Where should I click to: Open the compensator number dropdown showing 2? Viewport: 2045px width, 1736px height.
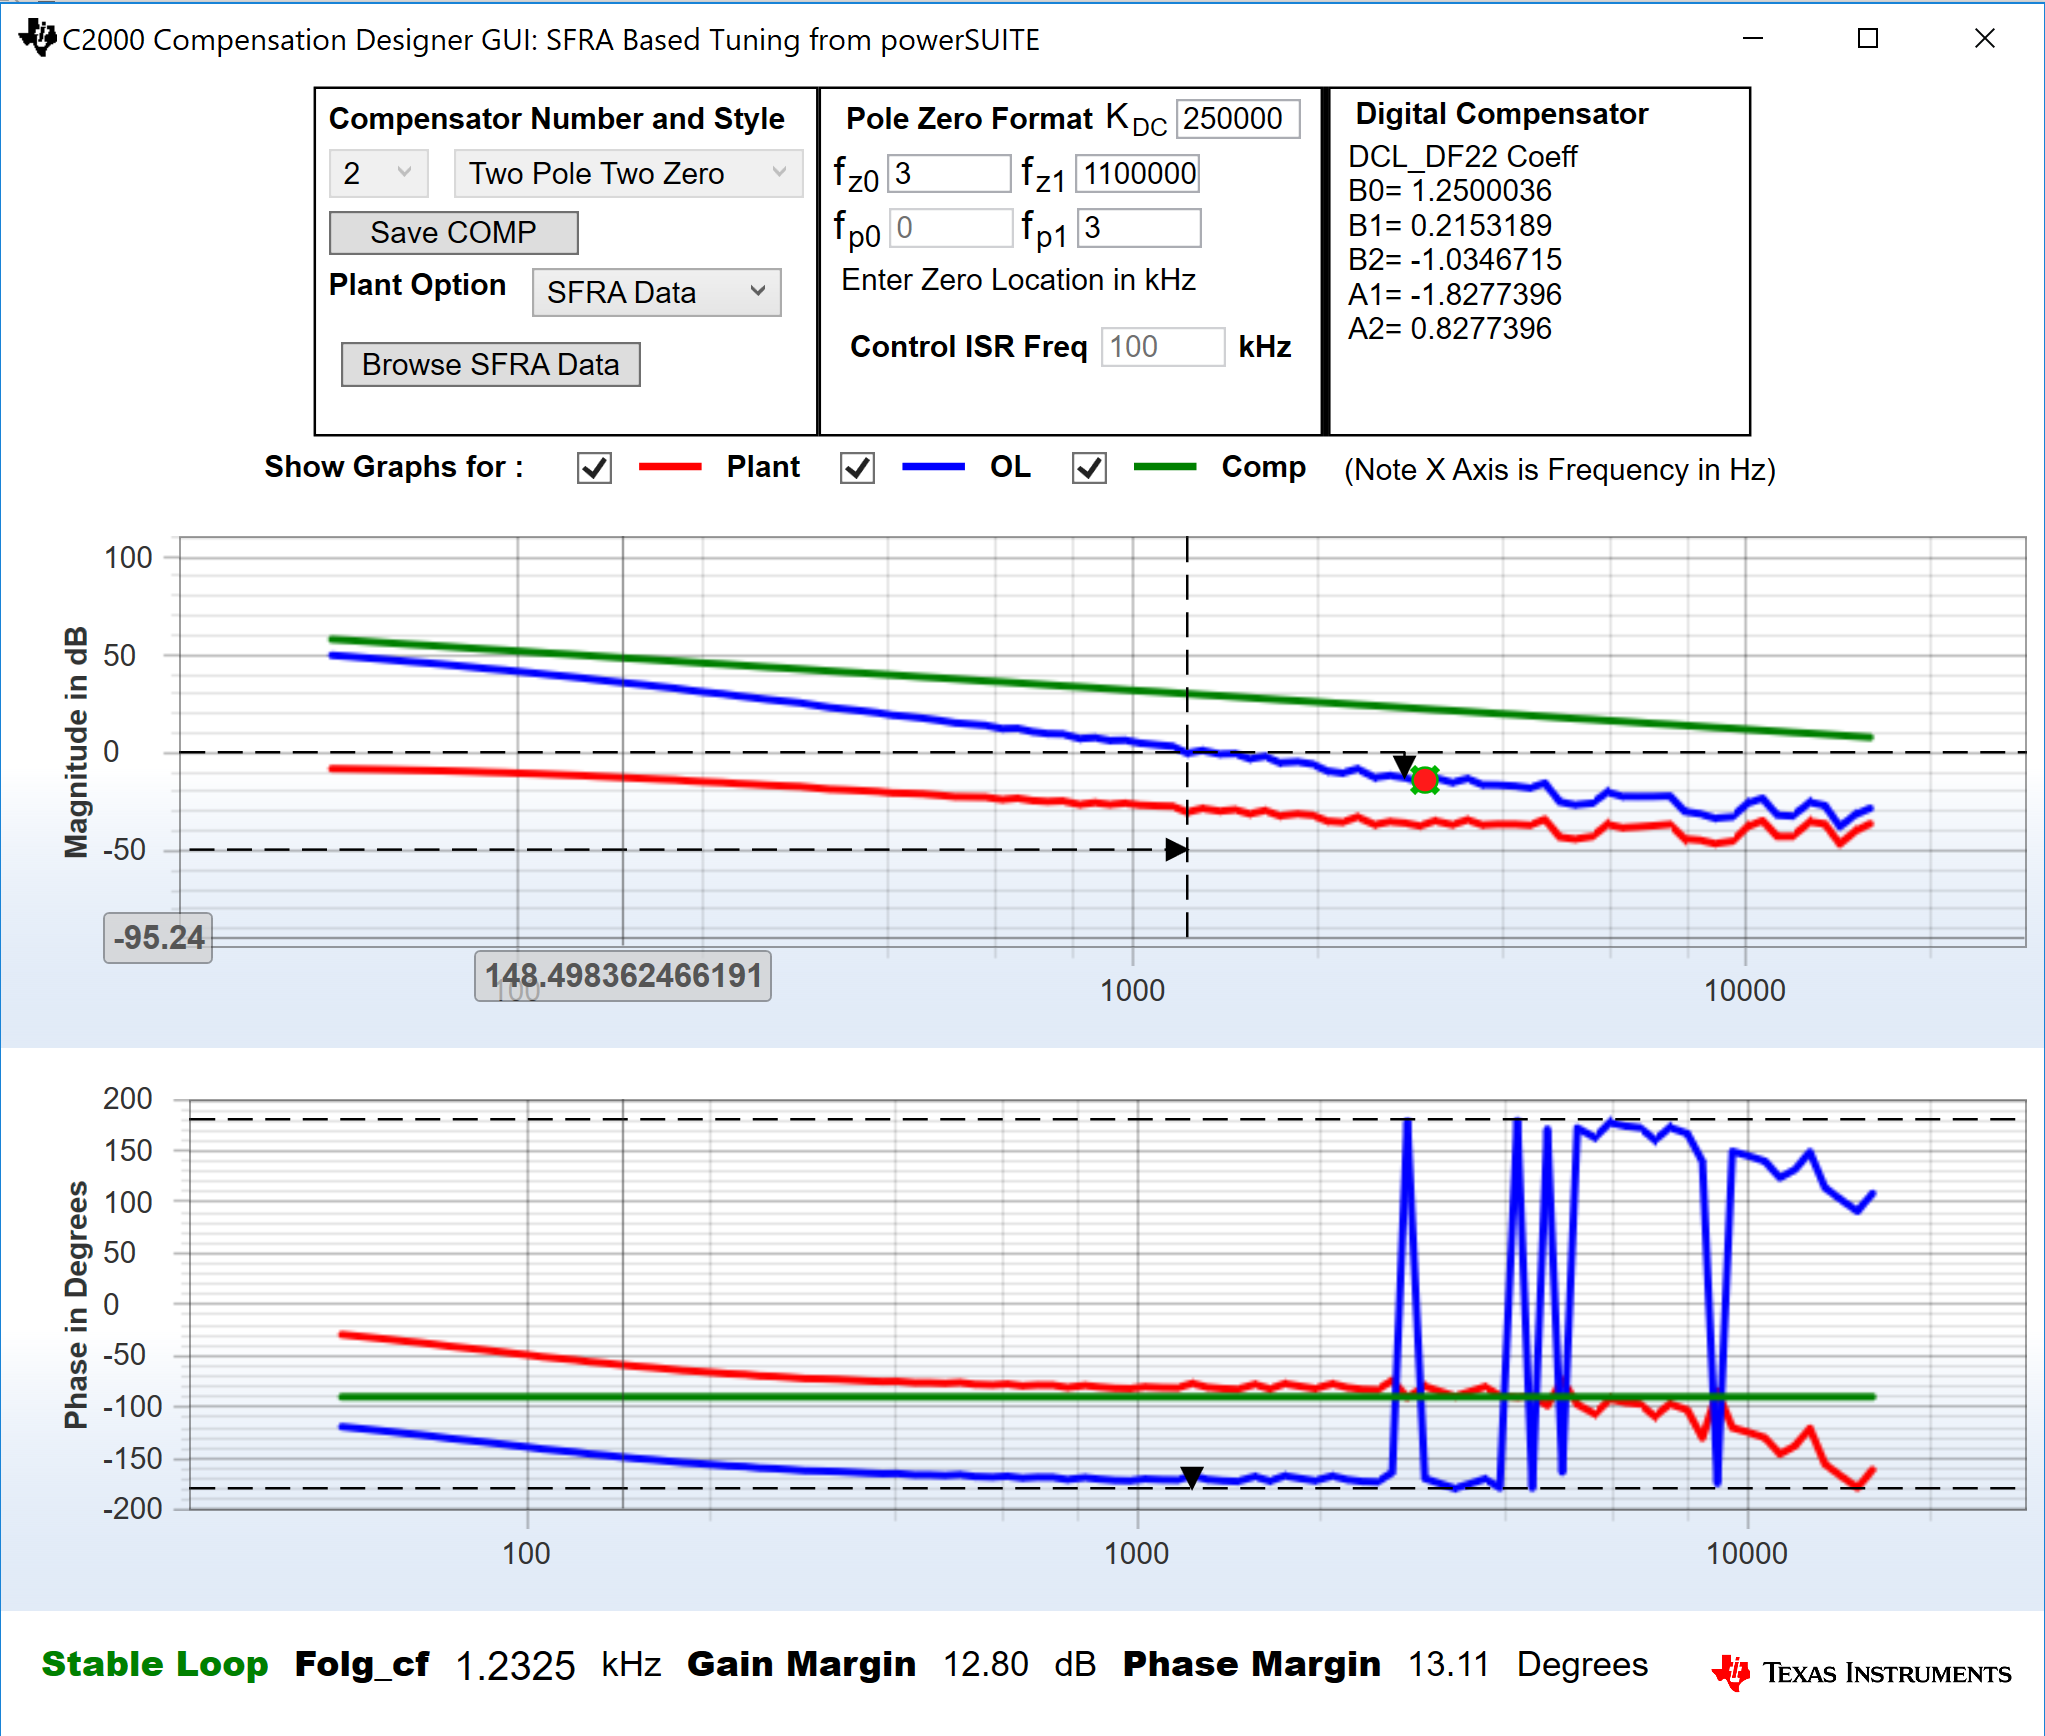pos(379,173)
